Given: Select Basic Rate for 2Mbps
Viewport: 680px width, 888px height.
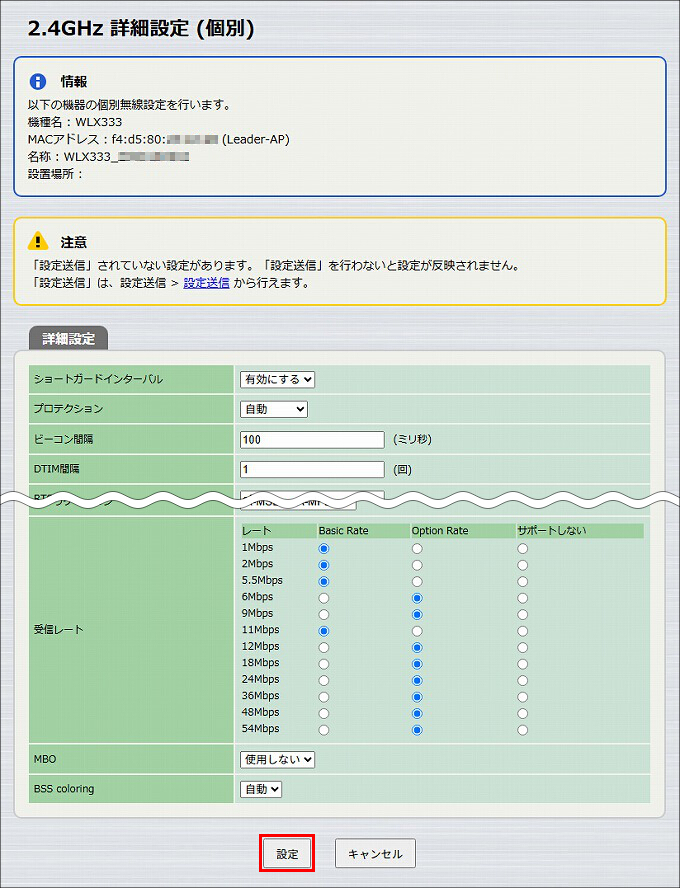Looking at the screenshot, I should tap(324, 565).
